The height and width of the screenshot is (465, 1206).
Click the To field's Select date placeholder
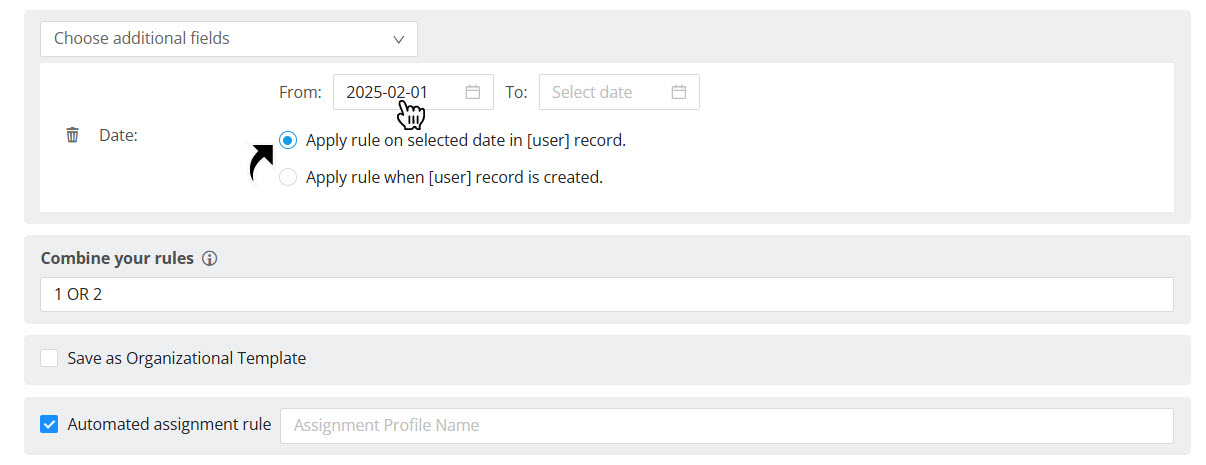coord(592,92)
